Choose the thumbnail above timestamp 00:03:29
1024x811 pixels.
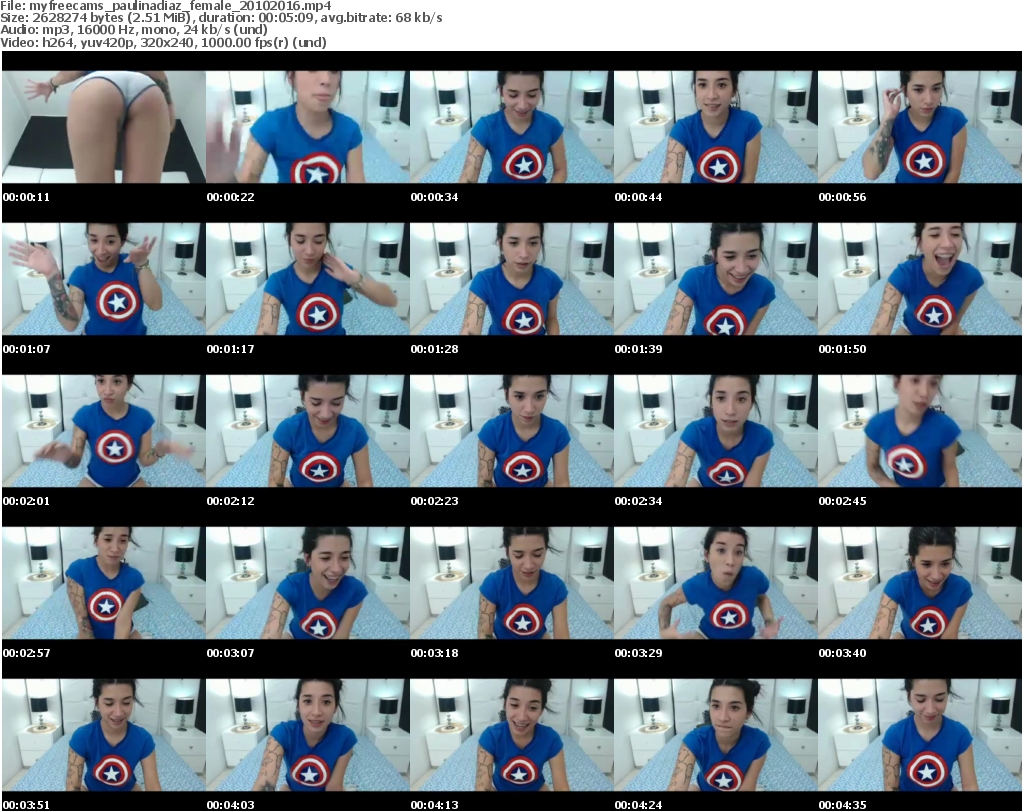click(715, 583)
